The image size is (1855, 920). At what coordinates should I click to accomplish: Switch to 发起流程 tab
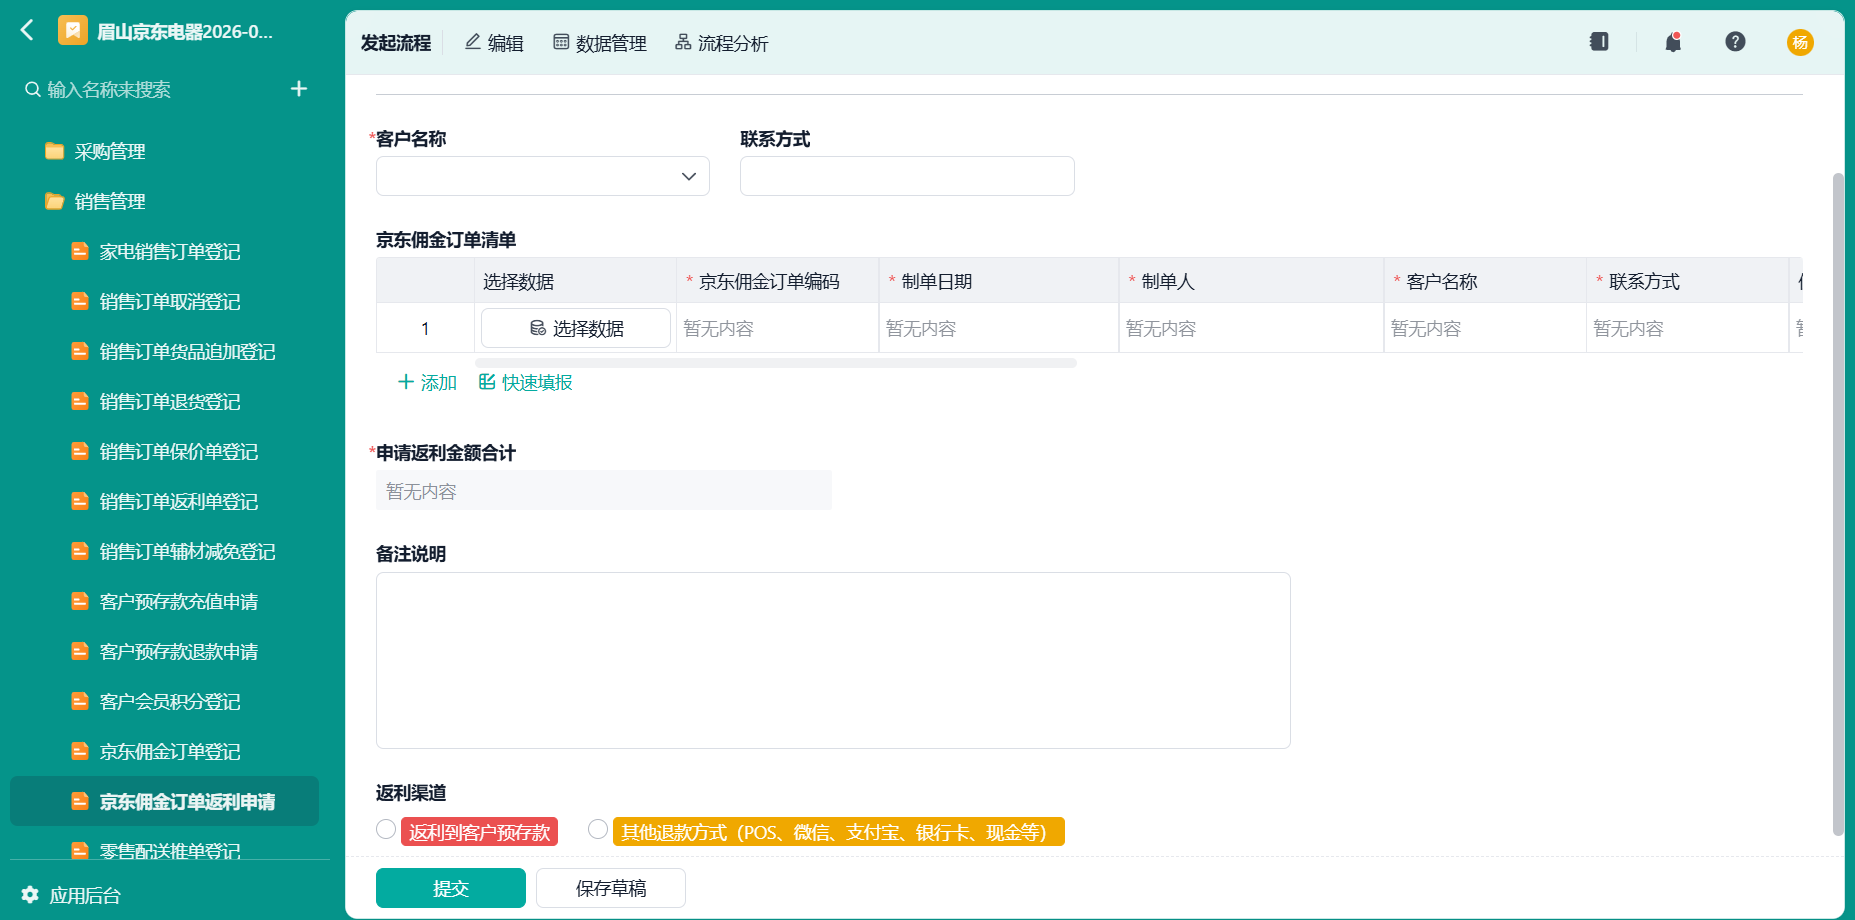[x=396, y=43]
